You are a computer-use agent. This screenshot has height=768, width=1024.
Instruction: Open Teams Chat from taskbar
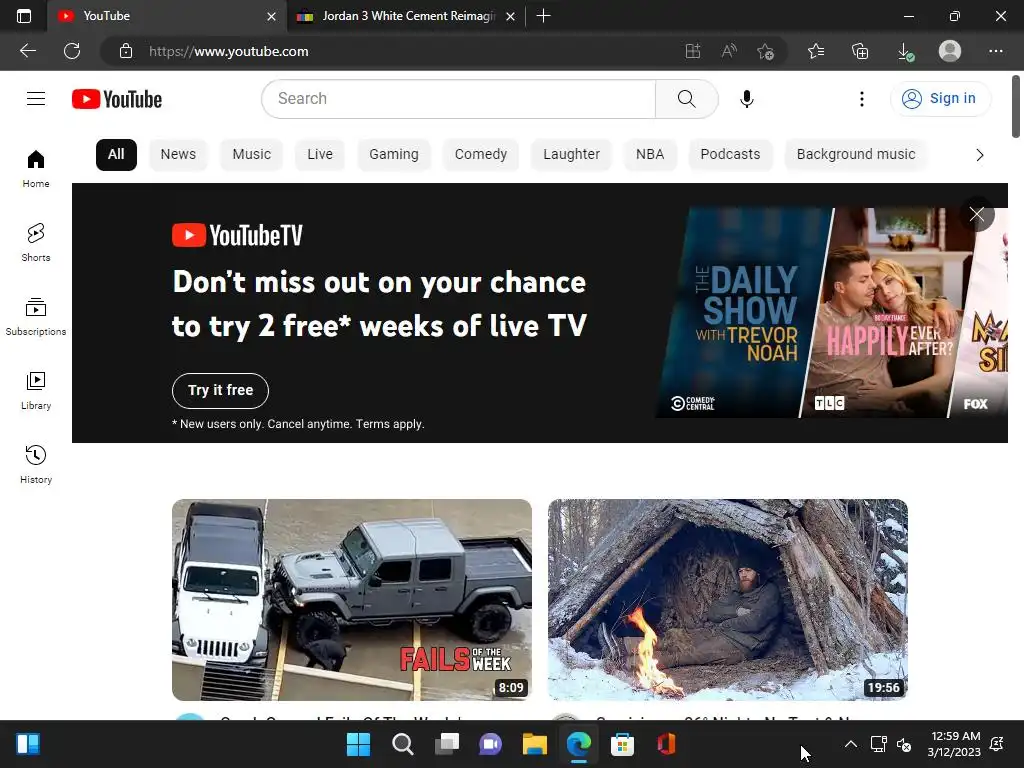[x=490, y=744]
